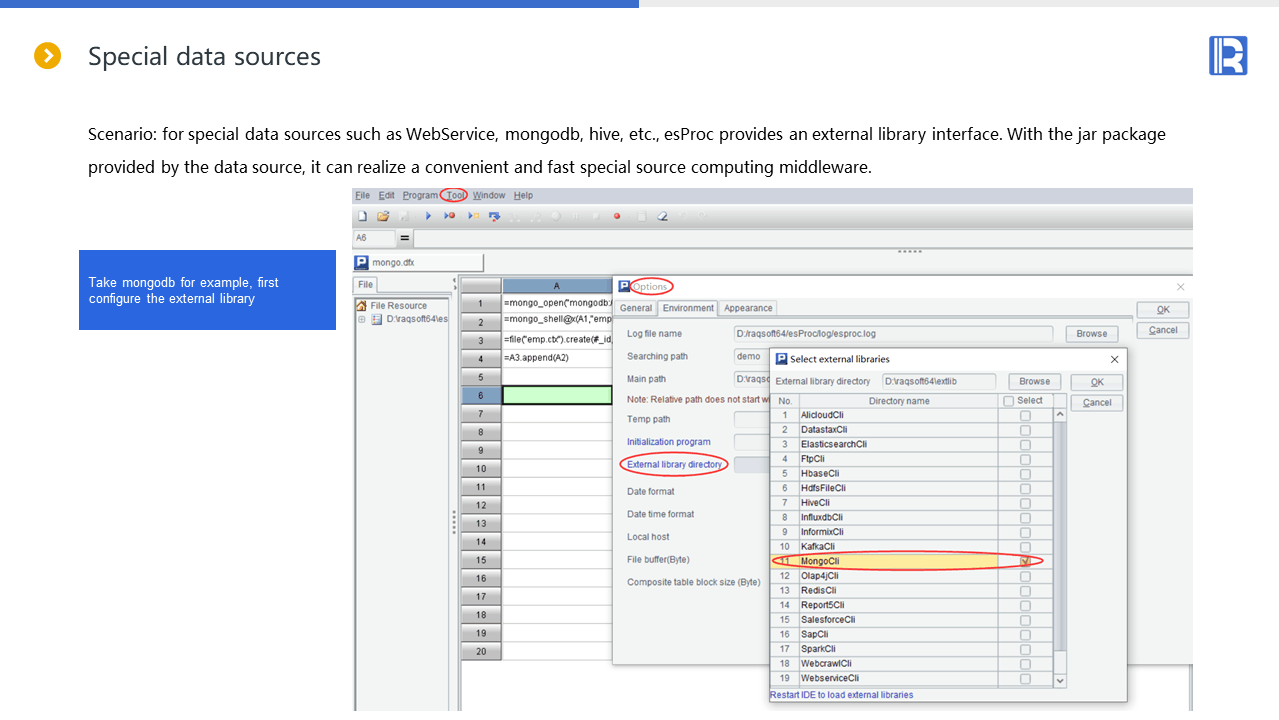Click the eraser Clear icon in toolbar
Image resolution: width=1279 pixels, height=720 pixels.
[662, 216]
